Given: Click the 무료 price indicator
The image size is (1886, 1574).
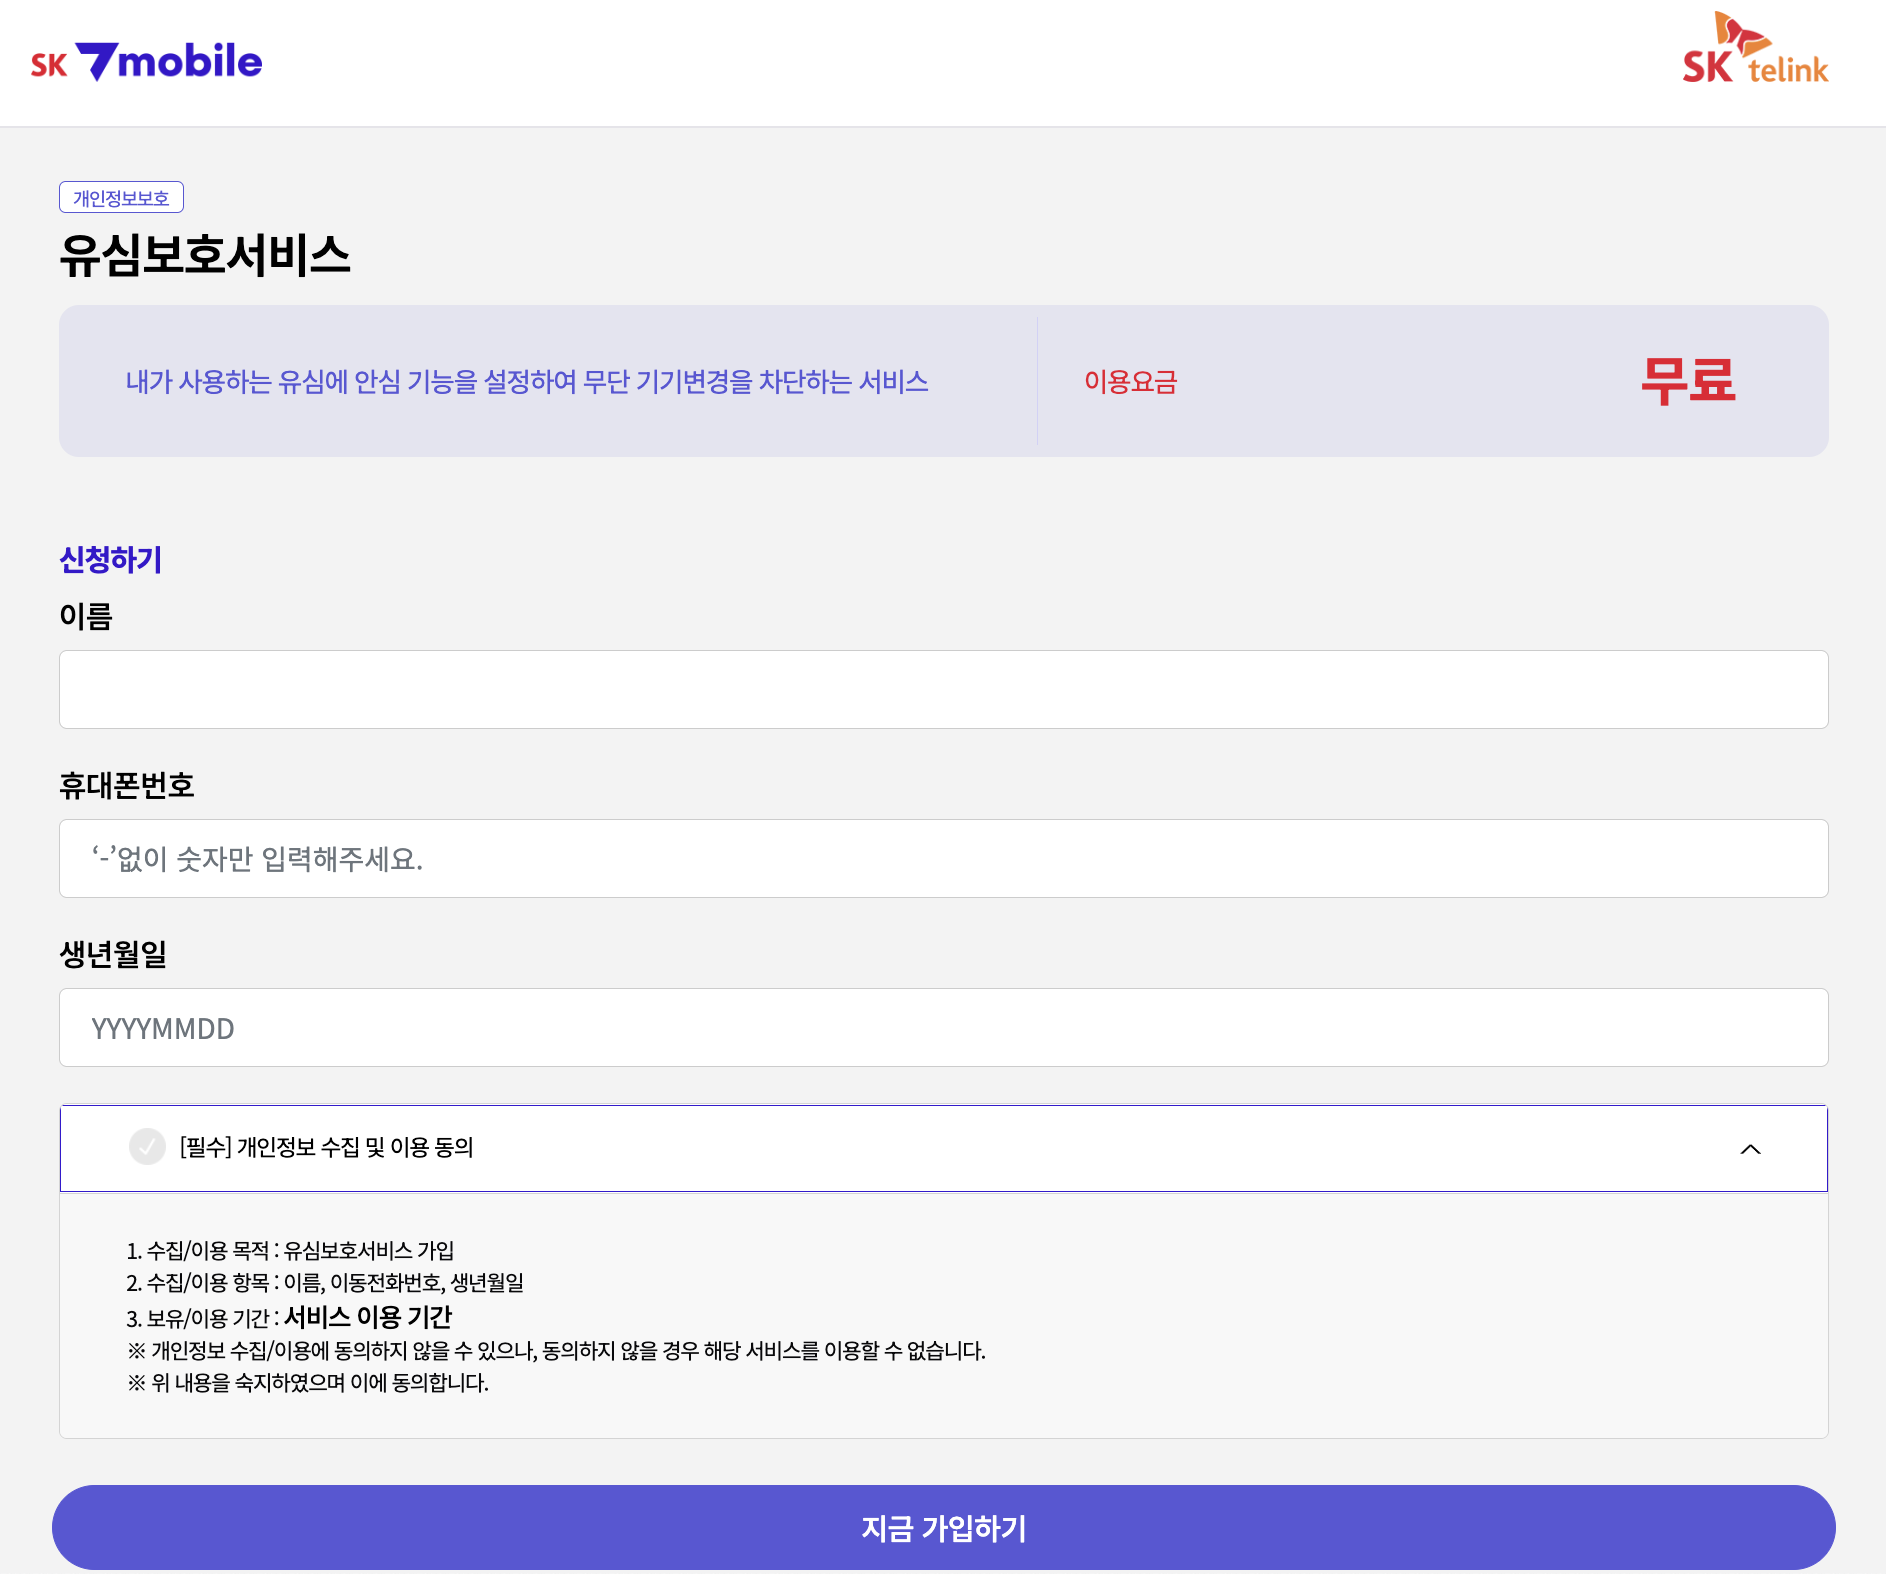Looking at the screenshot, I should coord(1685,381).
